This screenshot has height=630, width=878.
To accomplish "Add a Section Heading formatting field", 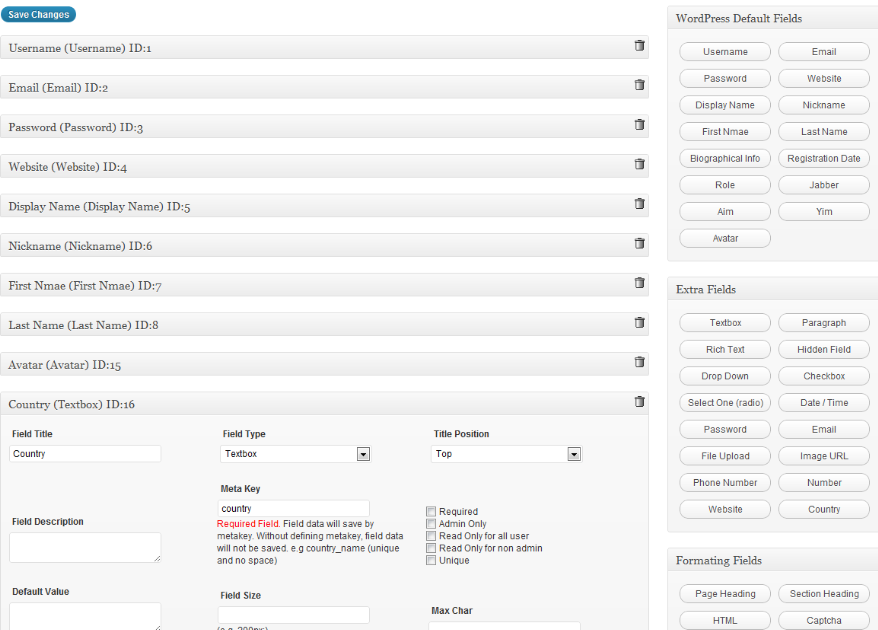I will click(824, 594).
